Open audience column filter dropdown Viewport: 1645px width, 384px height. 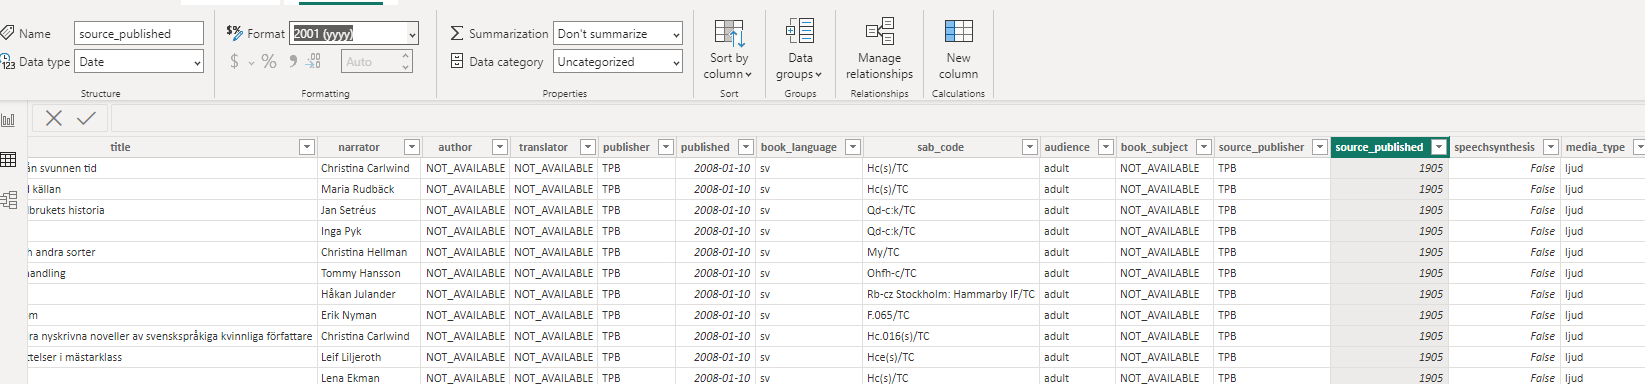coord(1105,147)
